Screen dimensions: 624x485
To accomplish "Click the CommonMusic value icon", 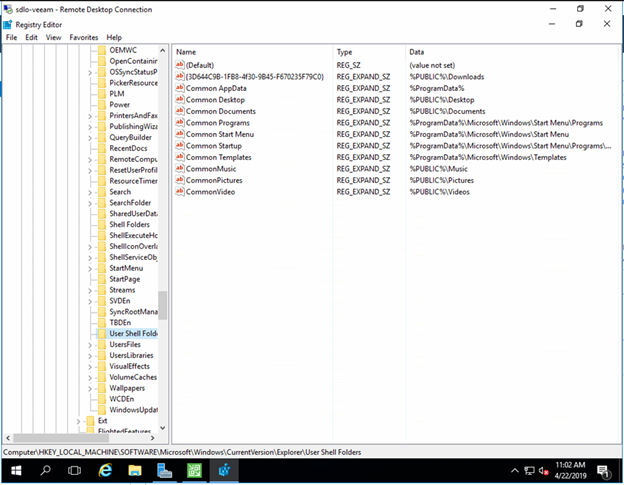I will [180, 169].
